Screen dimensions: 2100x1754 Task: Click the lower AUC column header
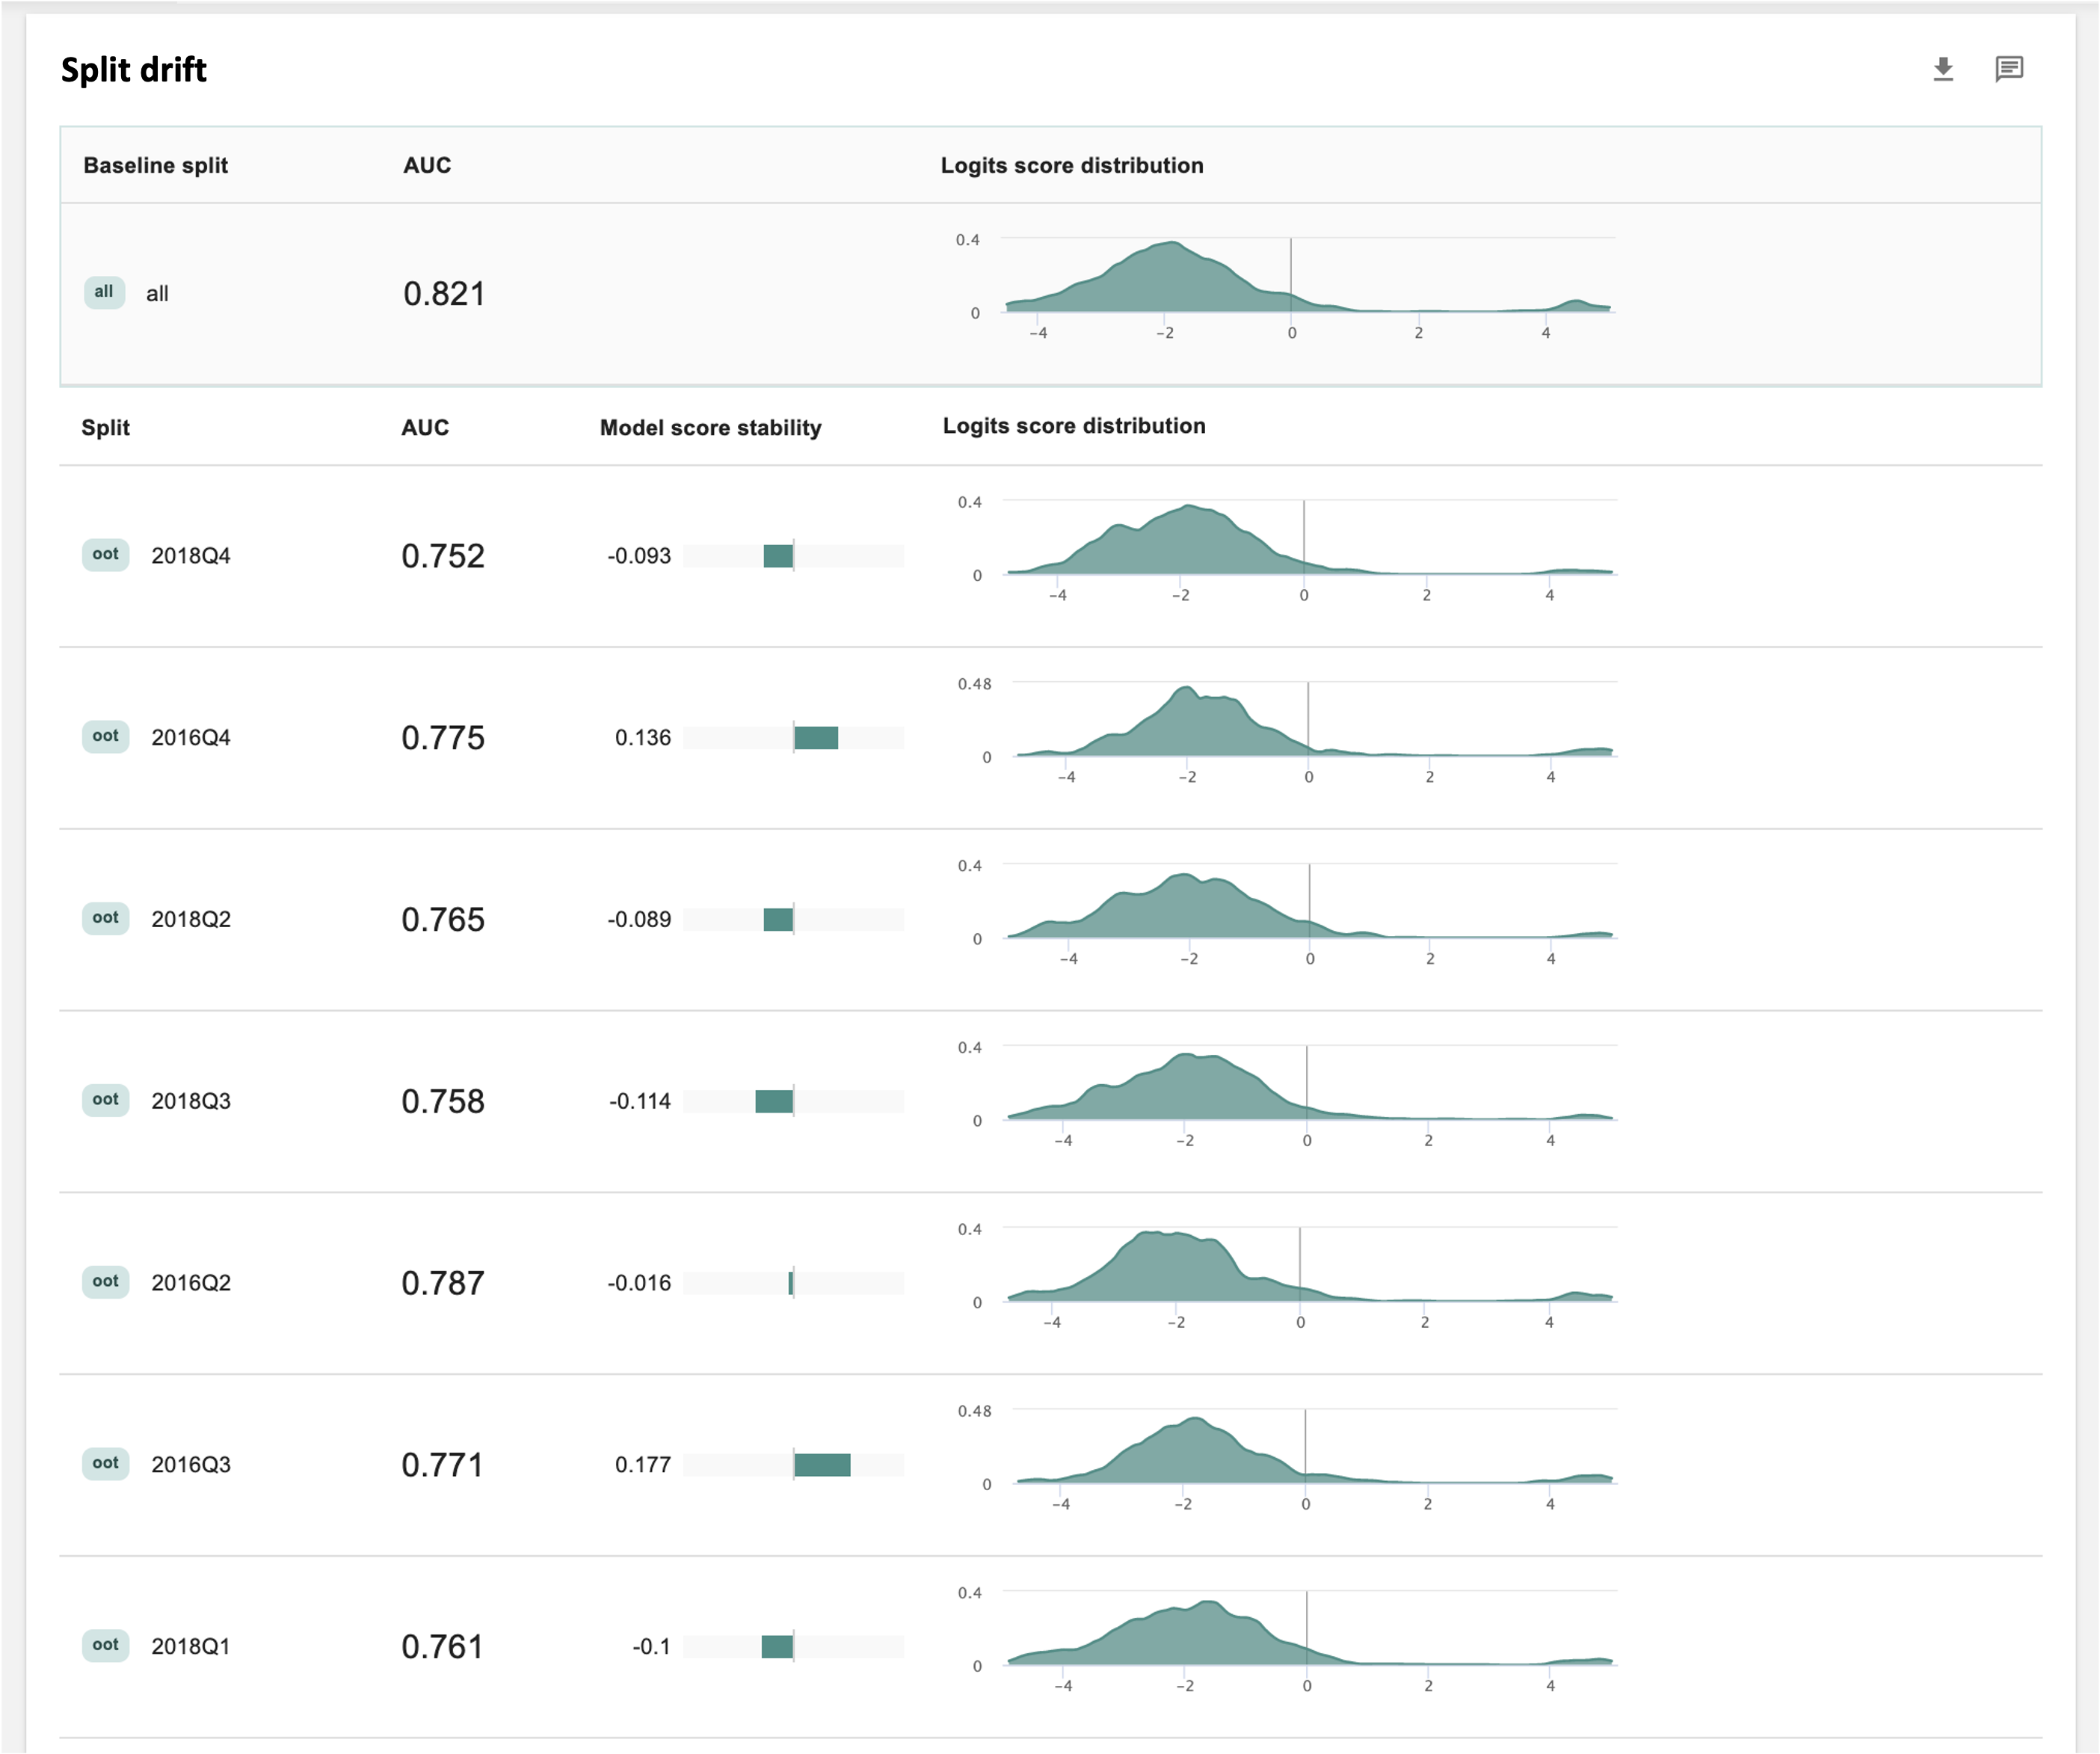coord(425,427)
